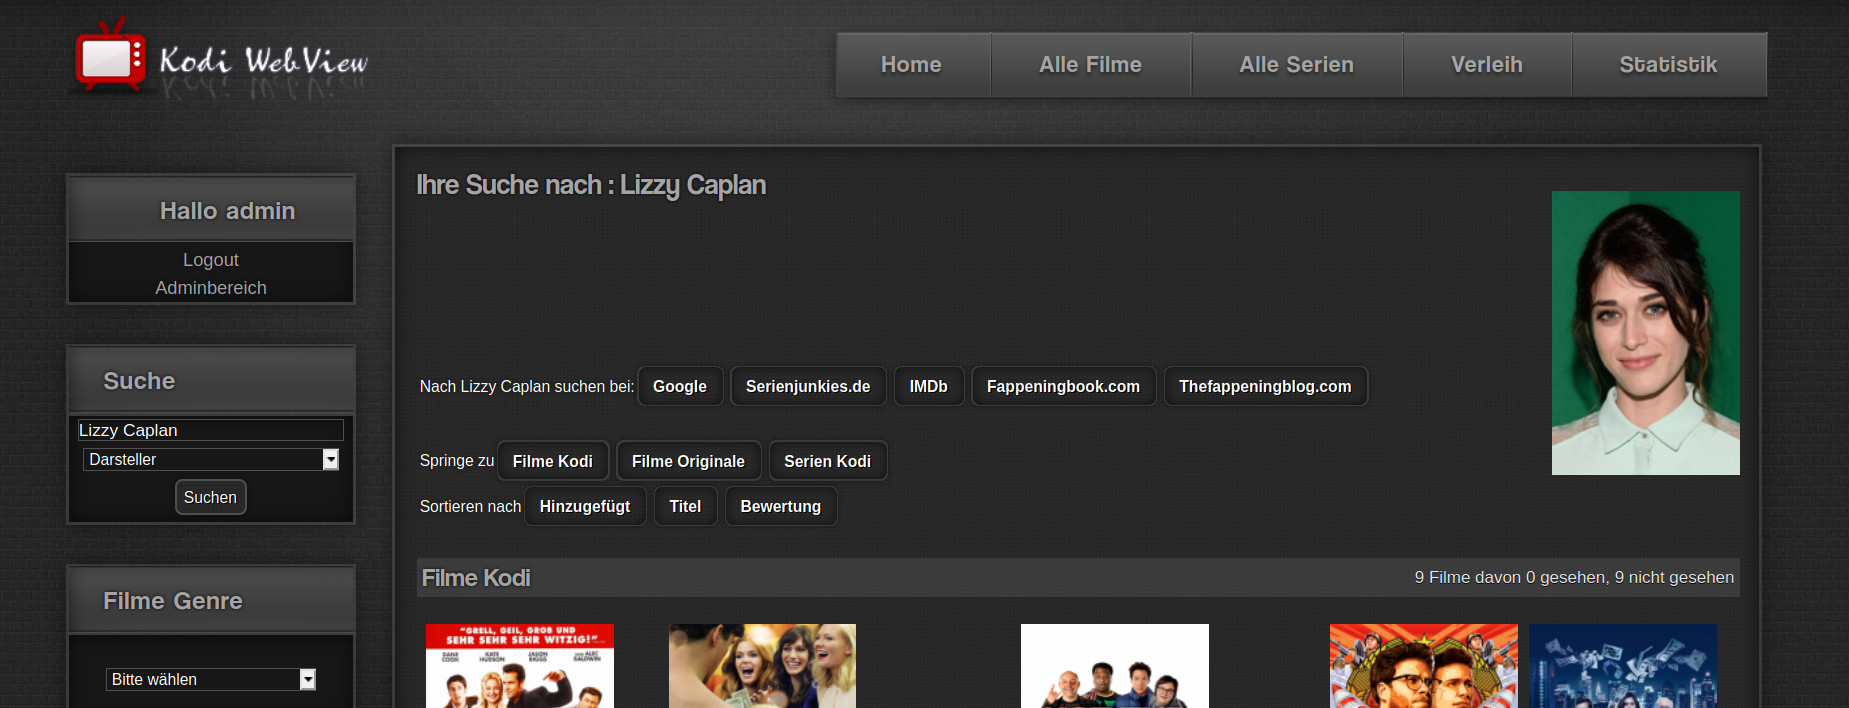The height and width of the screenshot is (708, 1849).
Task: Jump to Filme Kodi section
Action: (553, 461)
